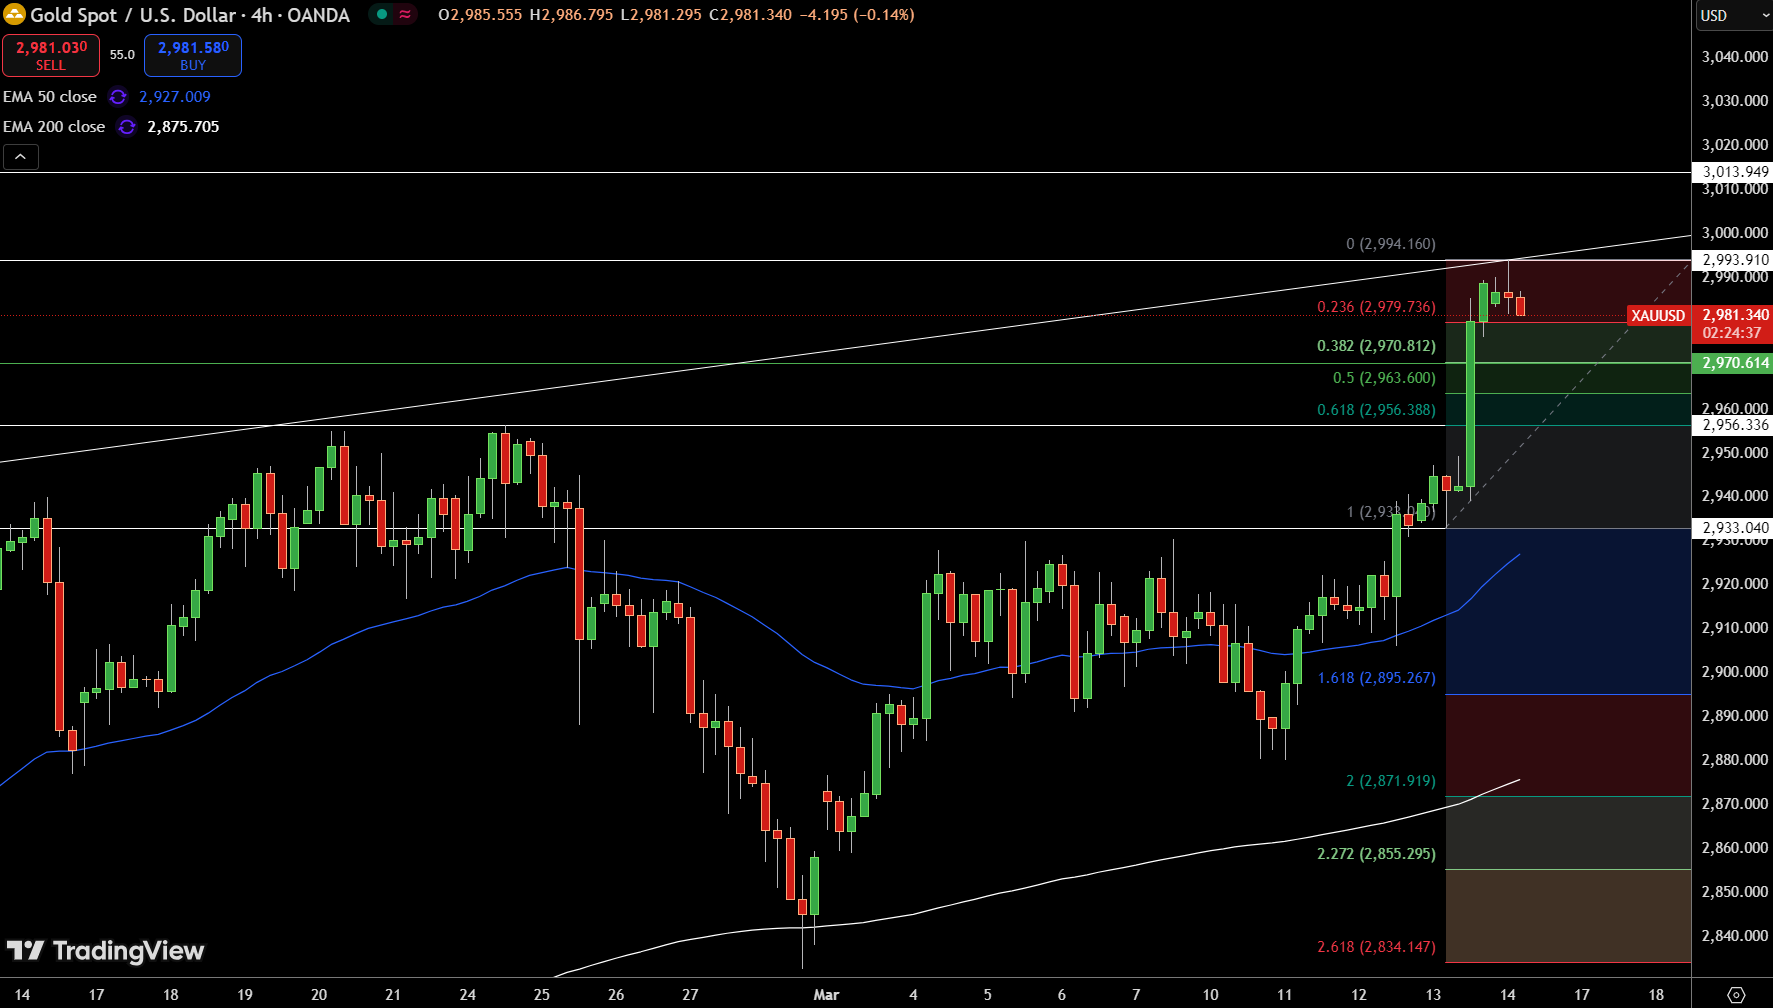Select the EMA 200 close indicator label
The height and width of the screenshot is (1008, 1773).
pos(54,127)
